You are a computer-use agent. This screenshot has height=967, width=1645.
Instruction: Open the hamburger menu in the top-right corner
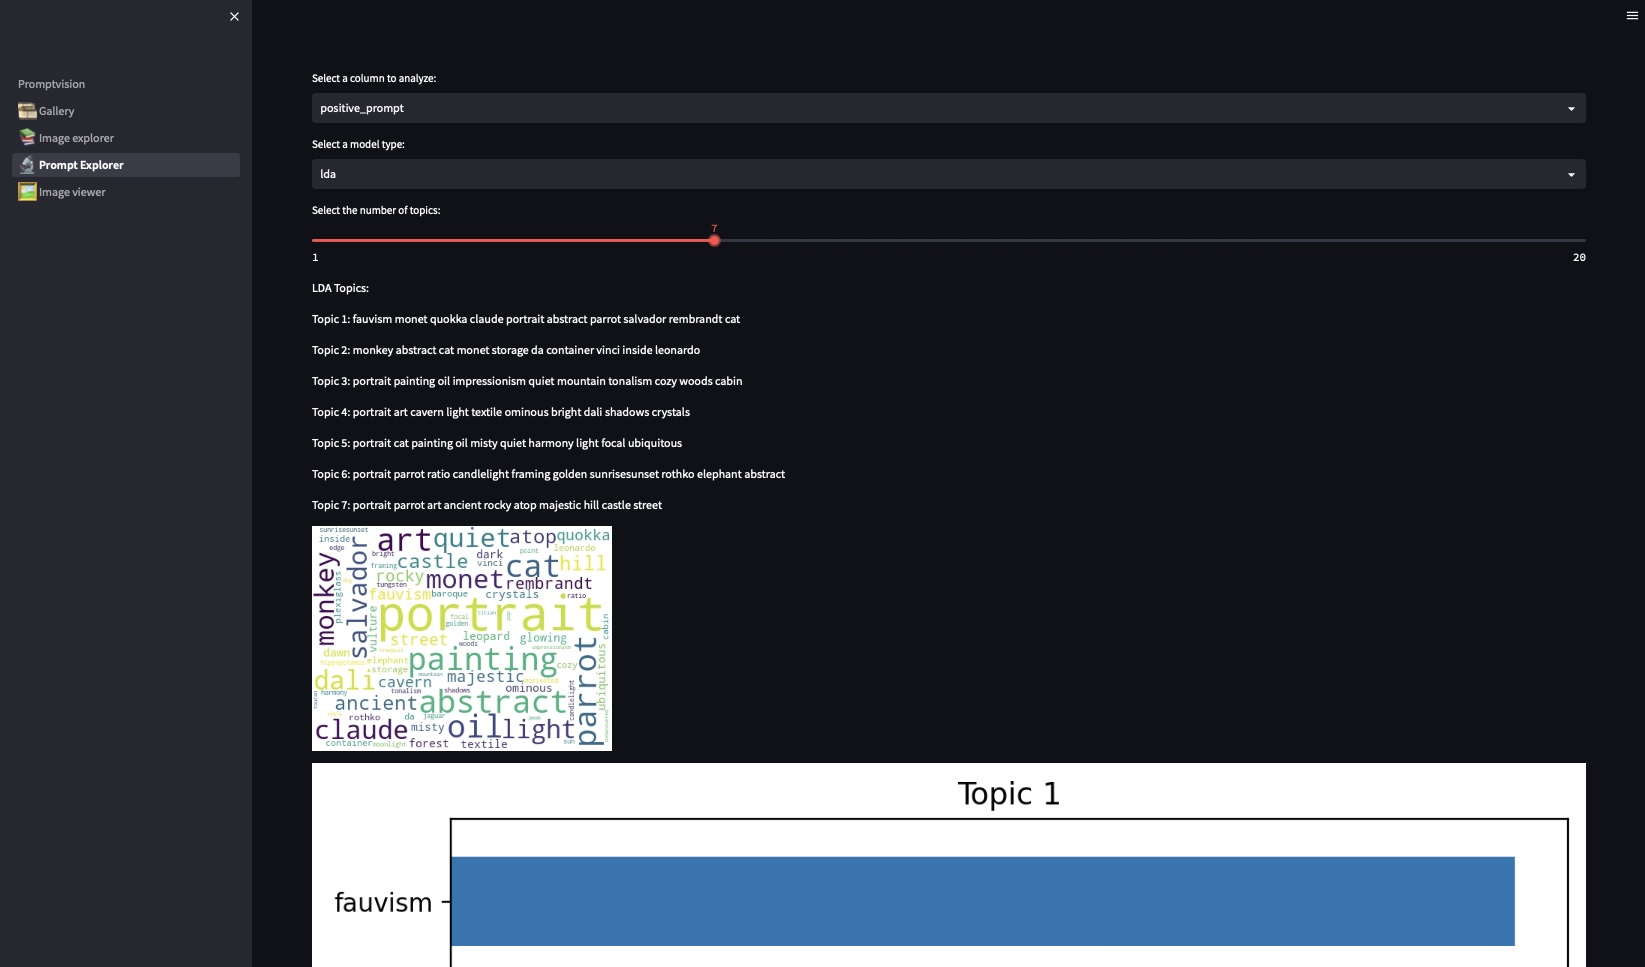[1631, 15]
